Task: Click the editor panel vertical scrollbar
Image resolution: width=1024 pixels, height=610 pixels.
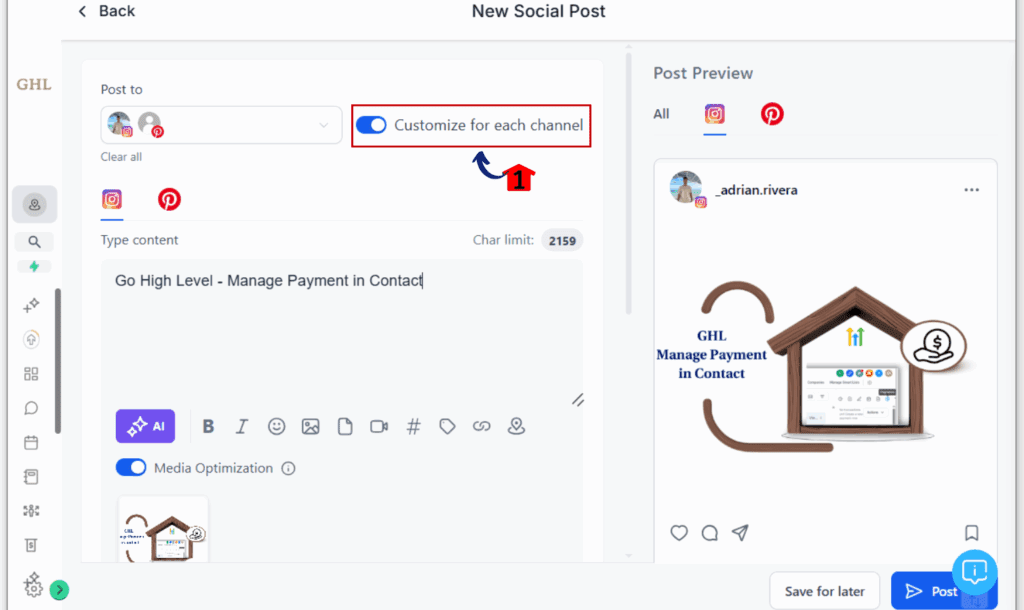Action: [x=628, y=183]
